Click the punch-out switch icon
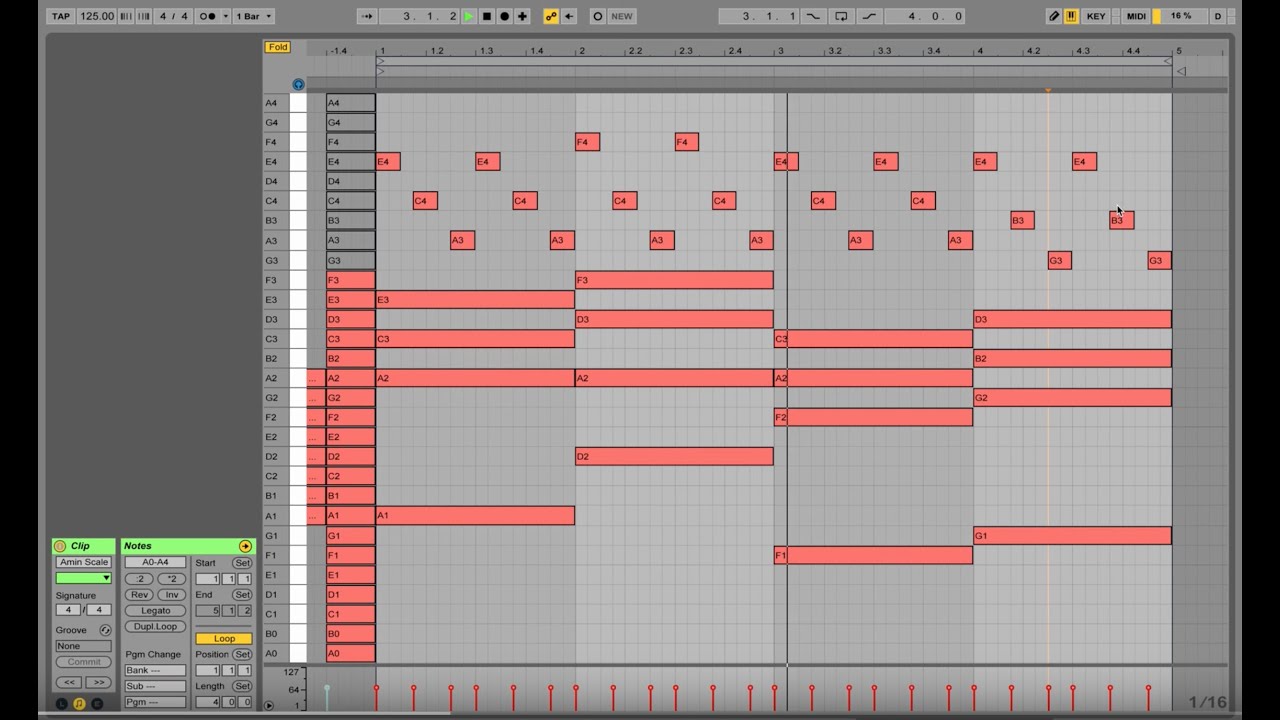Image resolution: width=1280 pixels, height=720 pixels. click(869, 16)
